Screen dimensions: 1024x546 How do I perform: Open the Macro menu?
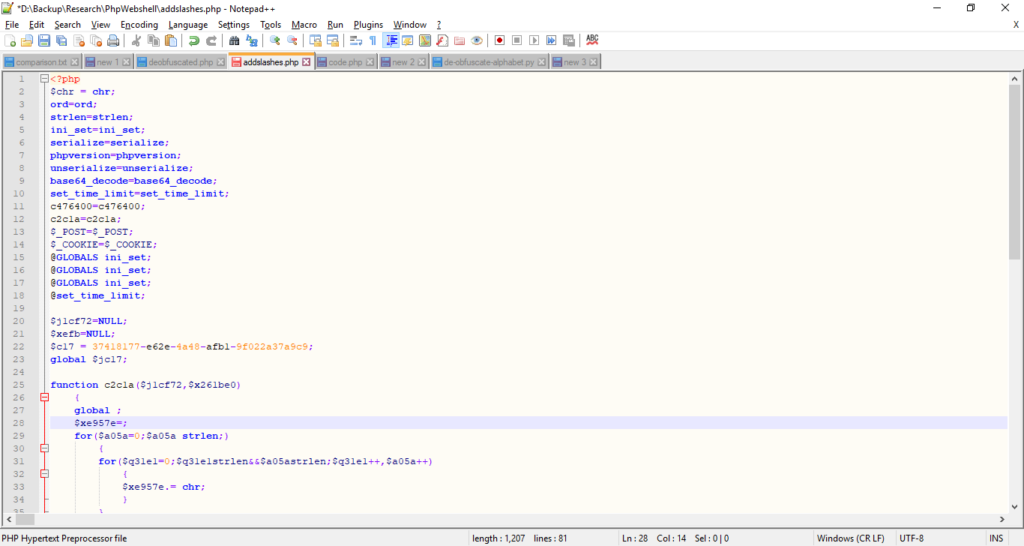point(304,25)
